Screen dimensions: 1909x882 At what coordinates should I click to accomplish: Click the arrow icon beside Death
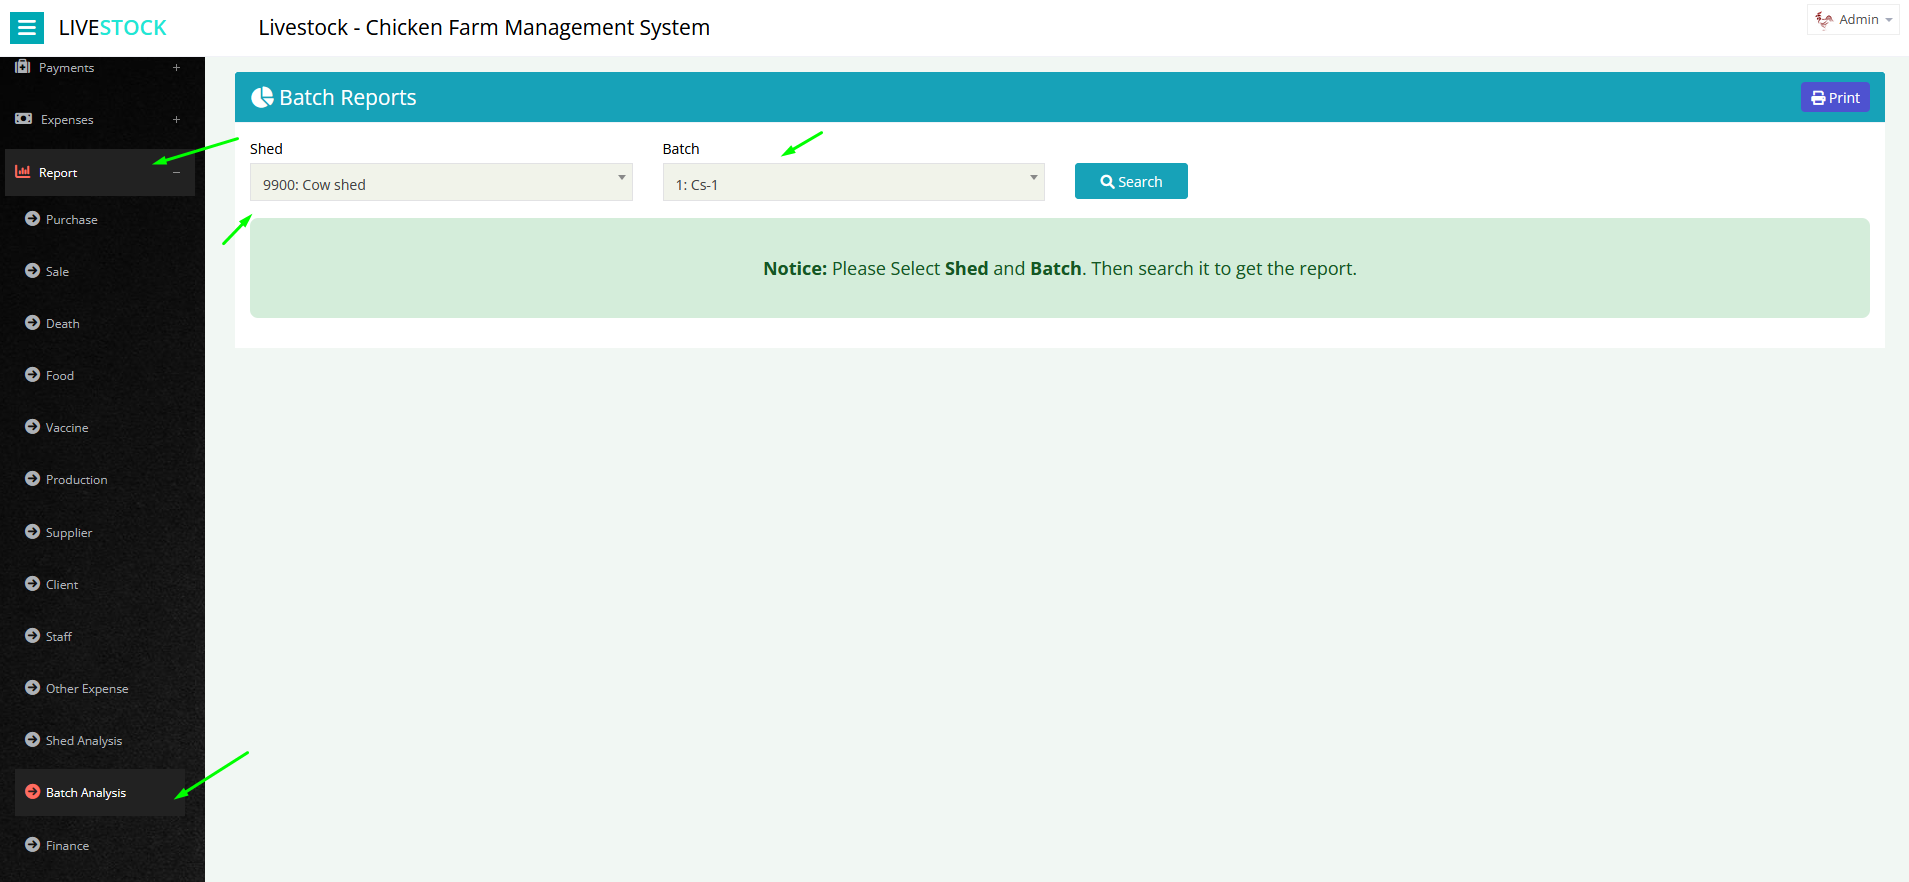click(x=33, y=323)
